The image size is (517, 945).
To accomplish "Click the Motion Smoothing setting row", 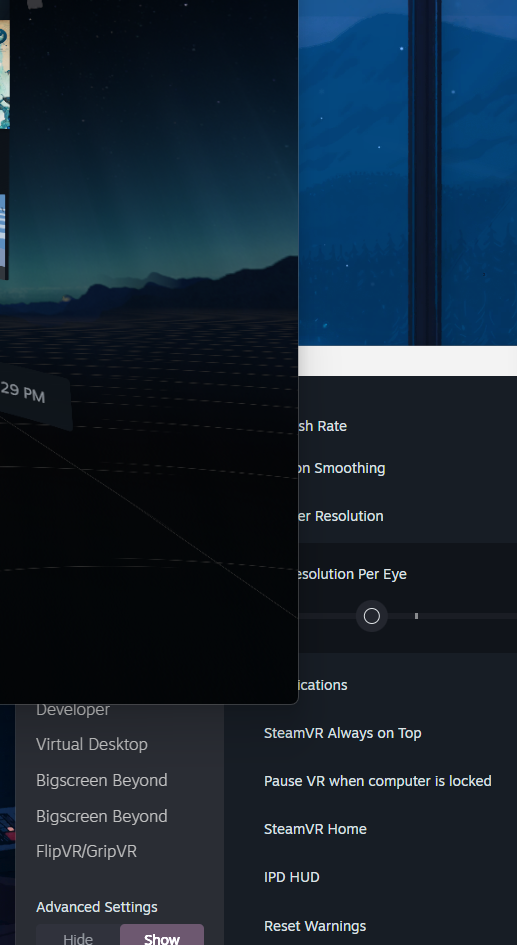I will [x=407, y=468].
